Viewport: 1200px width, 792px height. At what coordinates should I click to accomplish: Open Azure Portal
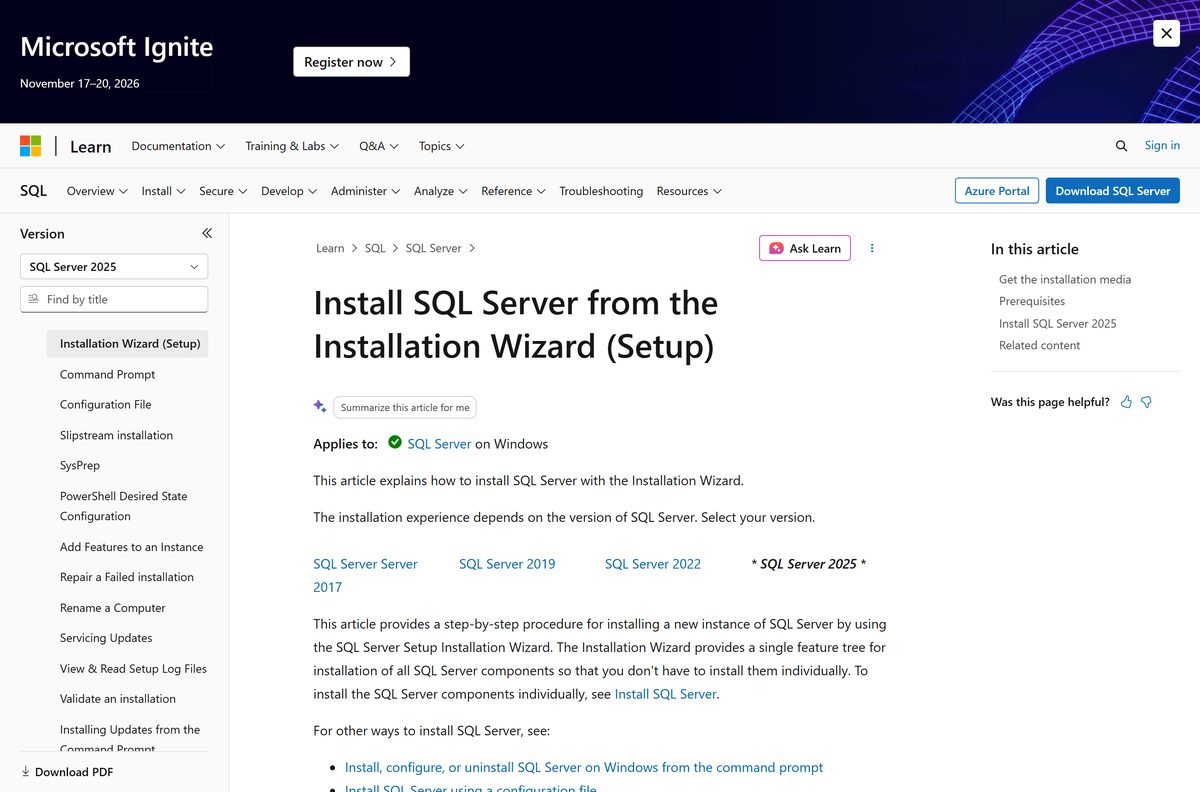point(997,191)
